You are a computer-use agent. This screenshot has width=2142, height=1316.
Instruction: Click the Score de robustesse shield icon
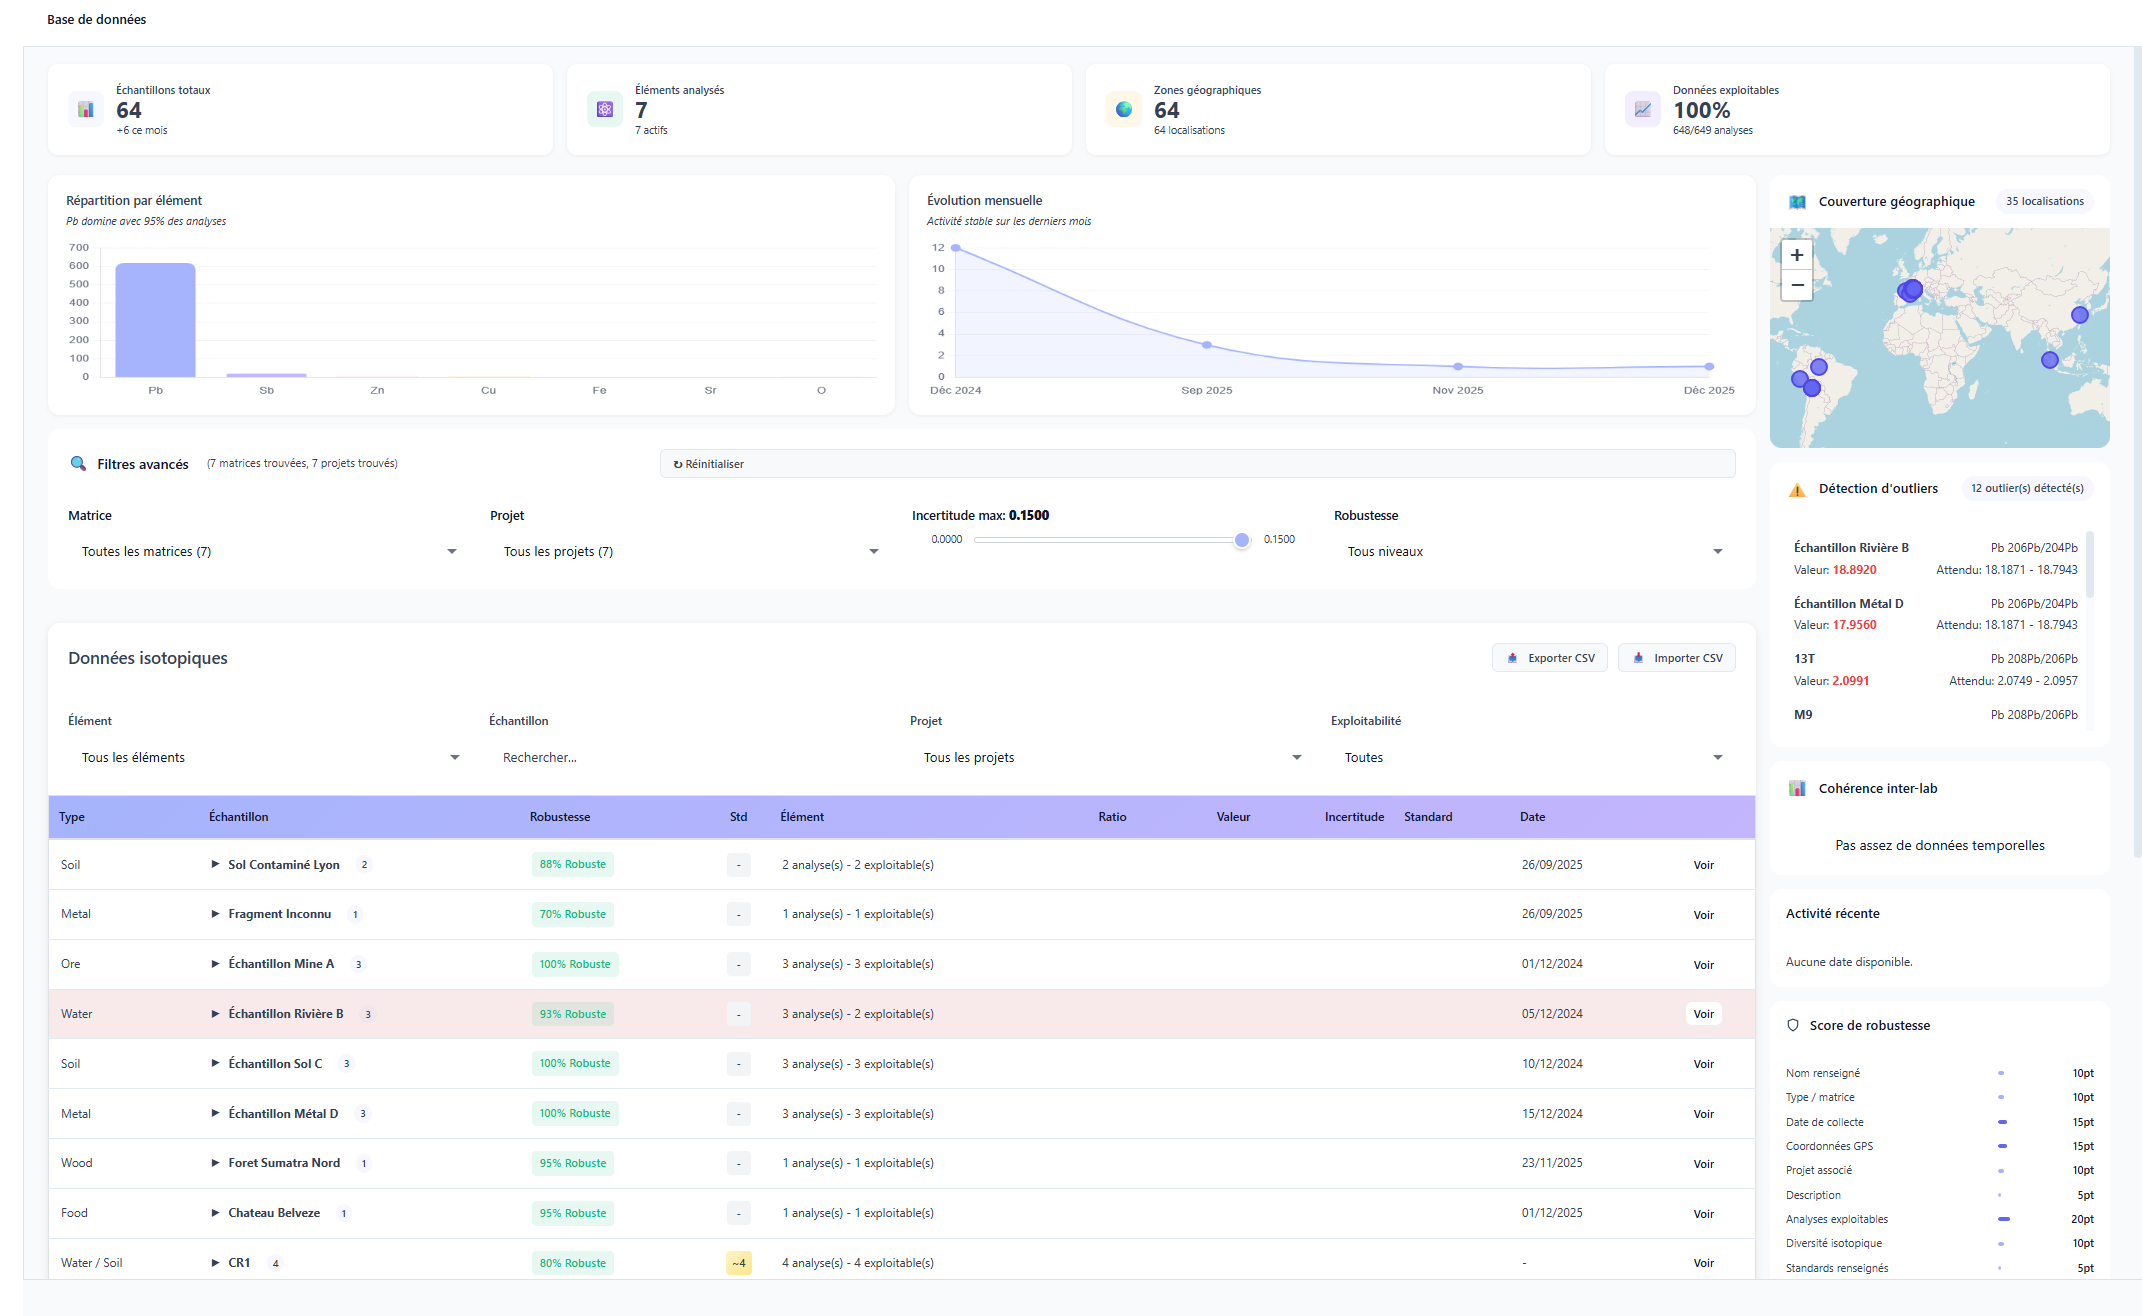1793,1025
